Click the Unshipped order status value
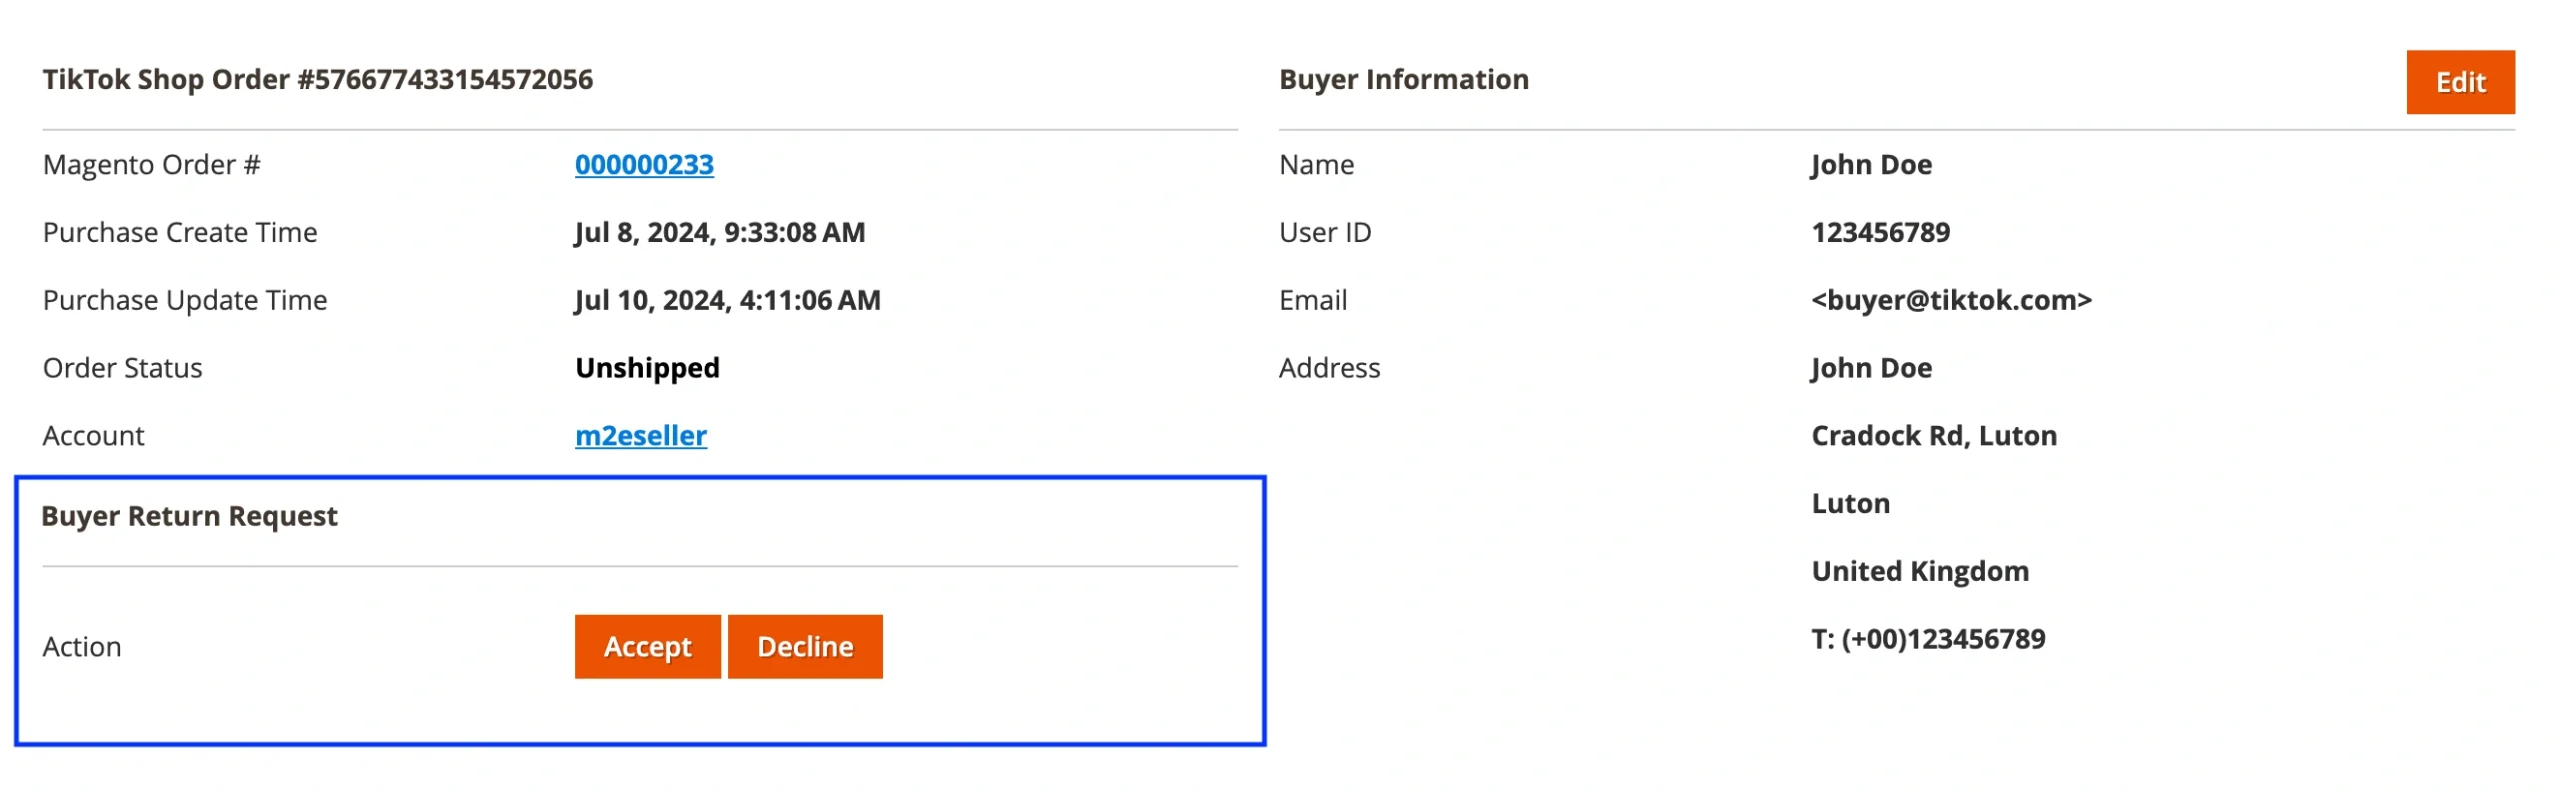 pos(646,368)
